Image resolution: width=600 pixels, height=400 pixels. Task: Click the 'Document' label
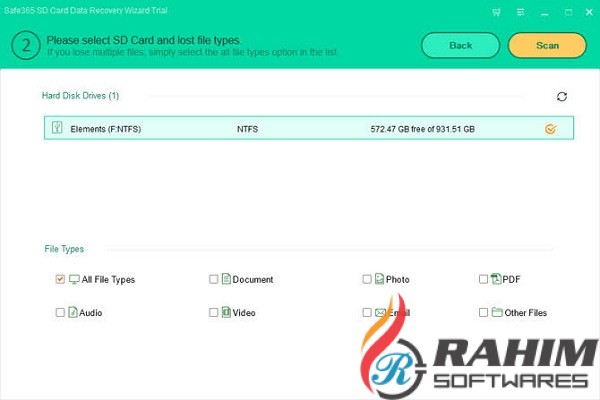253,279
